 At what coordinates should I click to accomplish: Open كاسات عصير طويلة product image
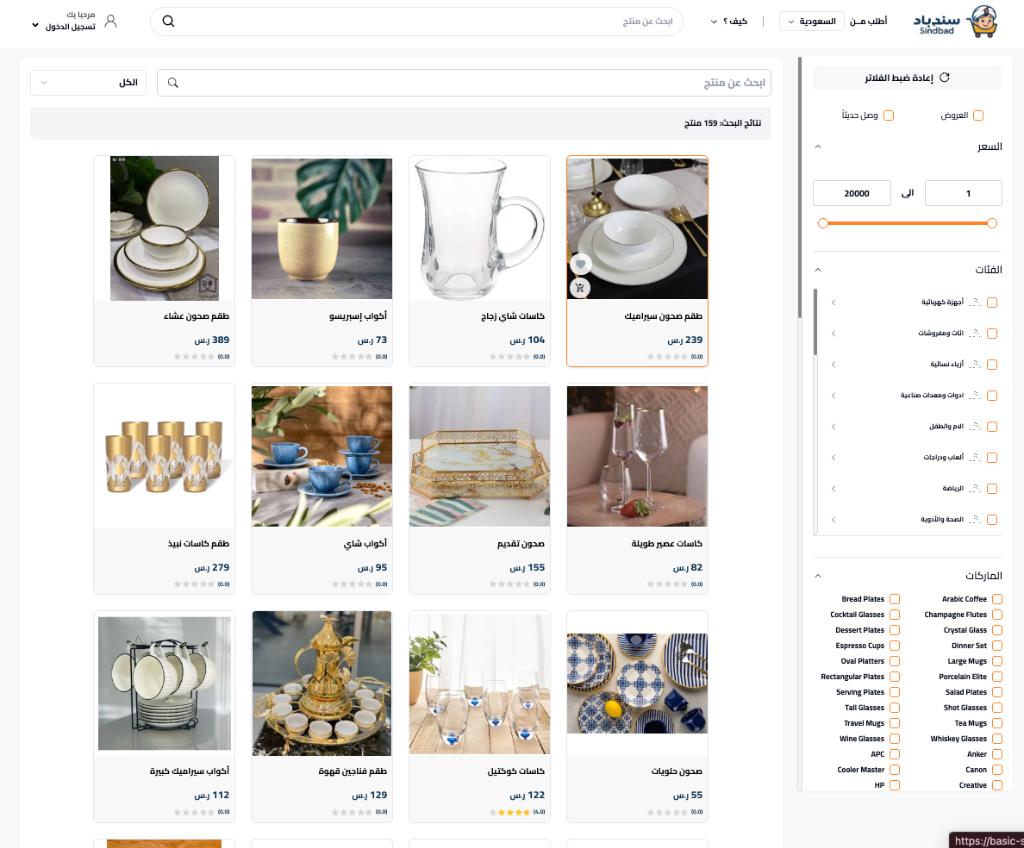tap(637, 456)
